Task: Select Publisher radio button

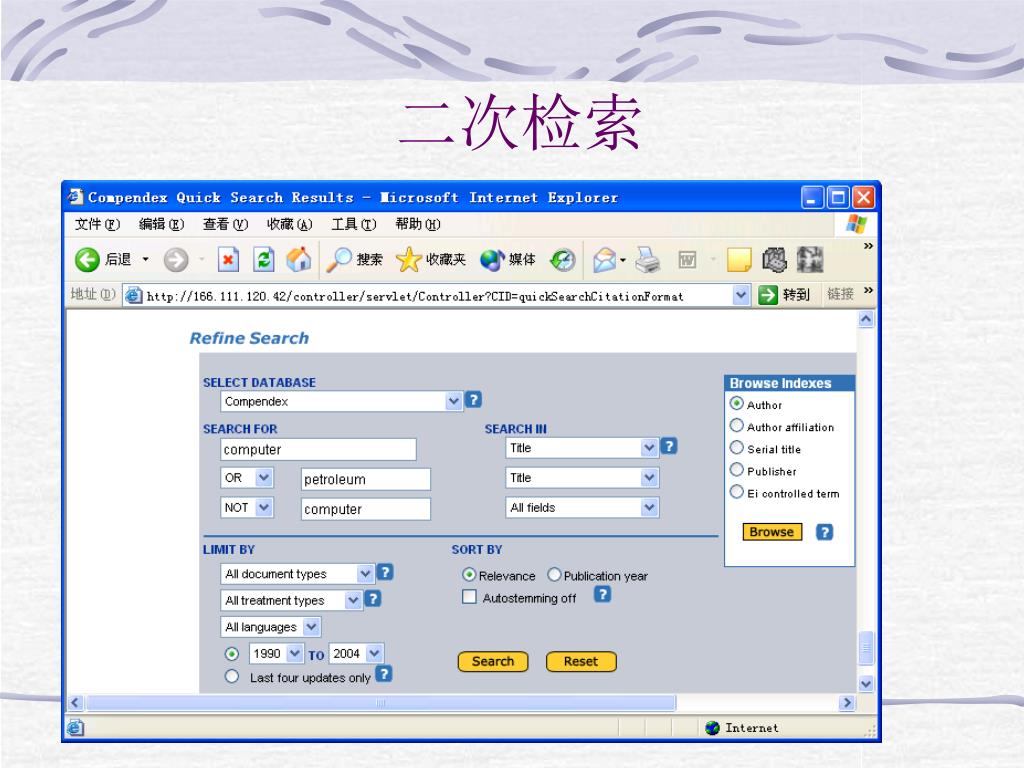Action: [737, 470]
